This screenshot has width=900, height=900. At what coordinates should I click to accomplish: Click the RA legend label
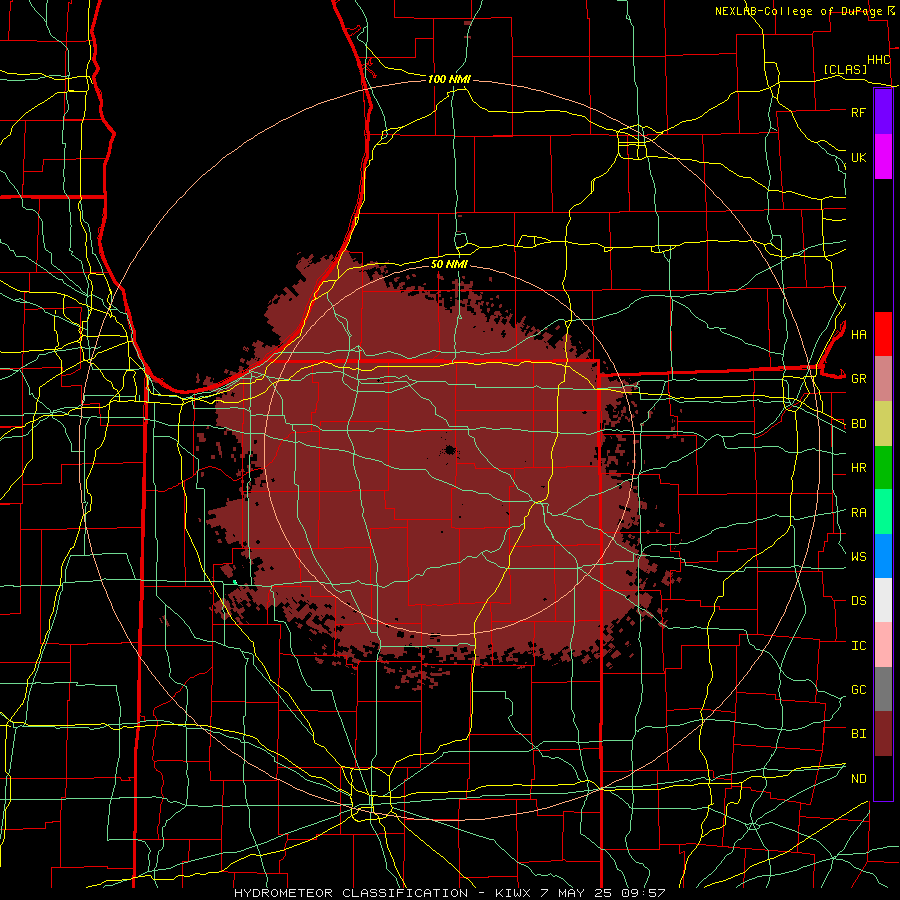tap(858, 513)
